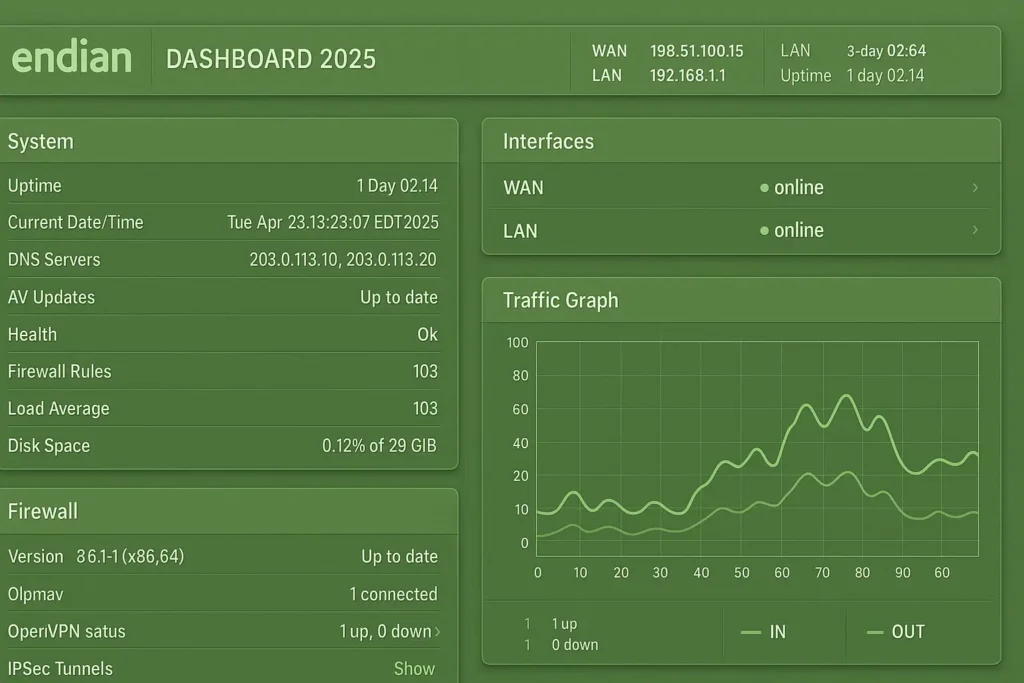The image size is (1024, 683).
Task: Toggle the OUT series label in legend
Action: [908, 632]
